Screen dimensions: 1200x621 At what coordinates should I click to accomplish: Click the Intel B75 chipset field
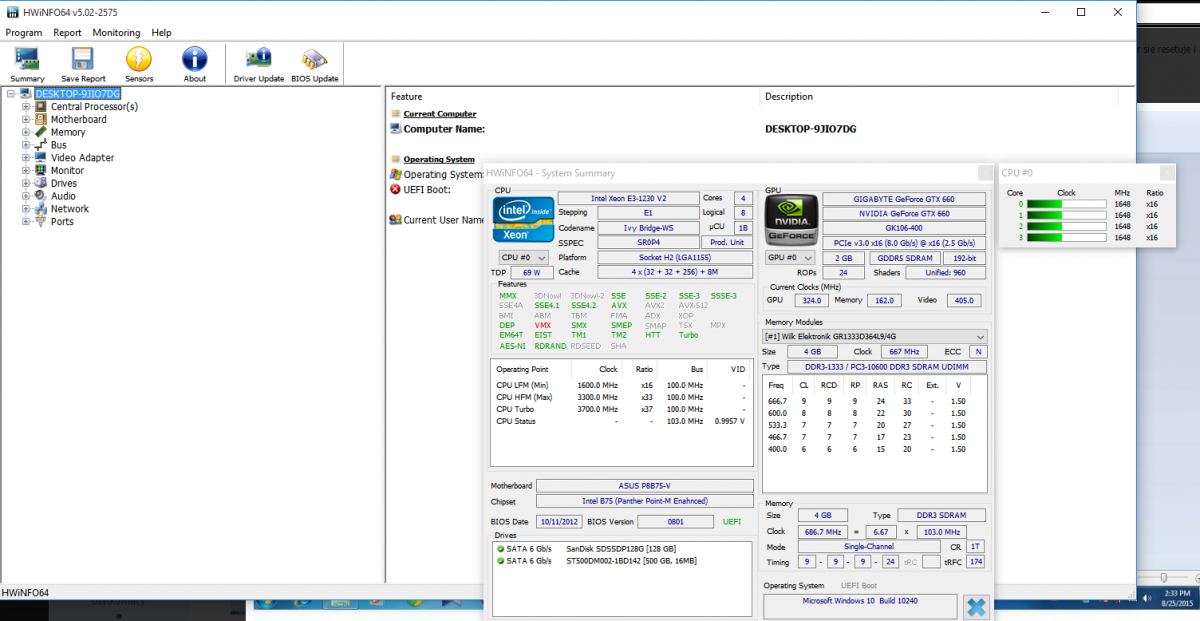click(x=645, y=501)
